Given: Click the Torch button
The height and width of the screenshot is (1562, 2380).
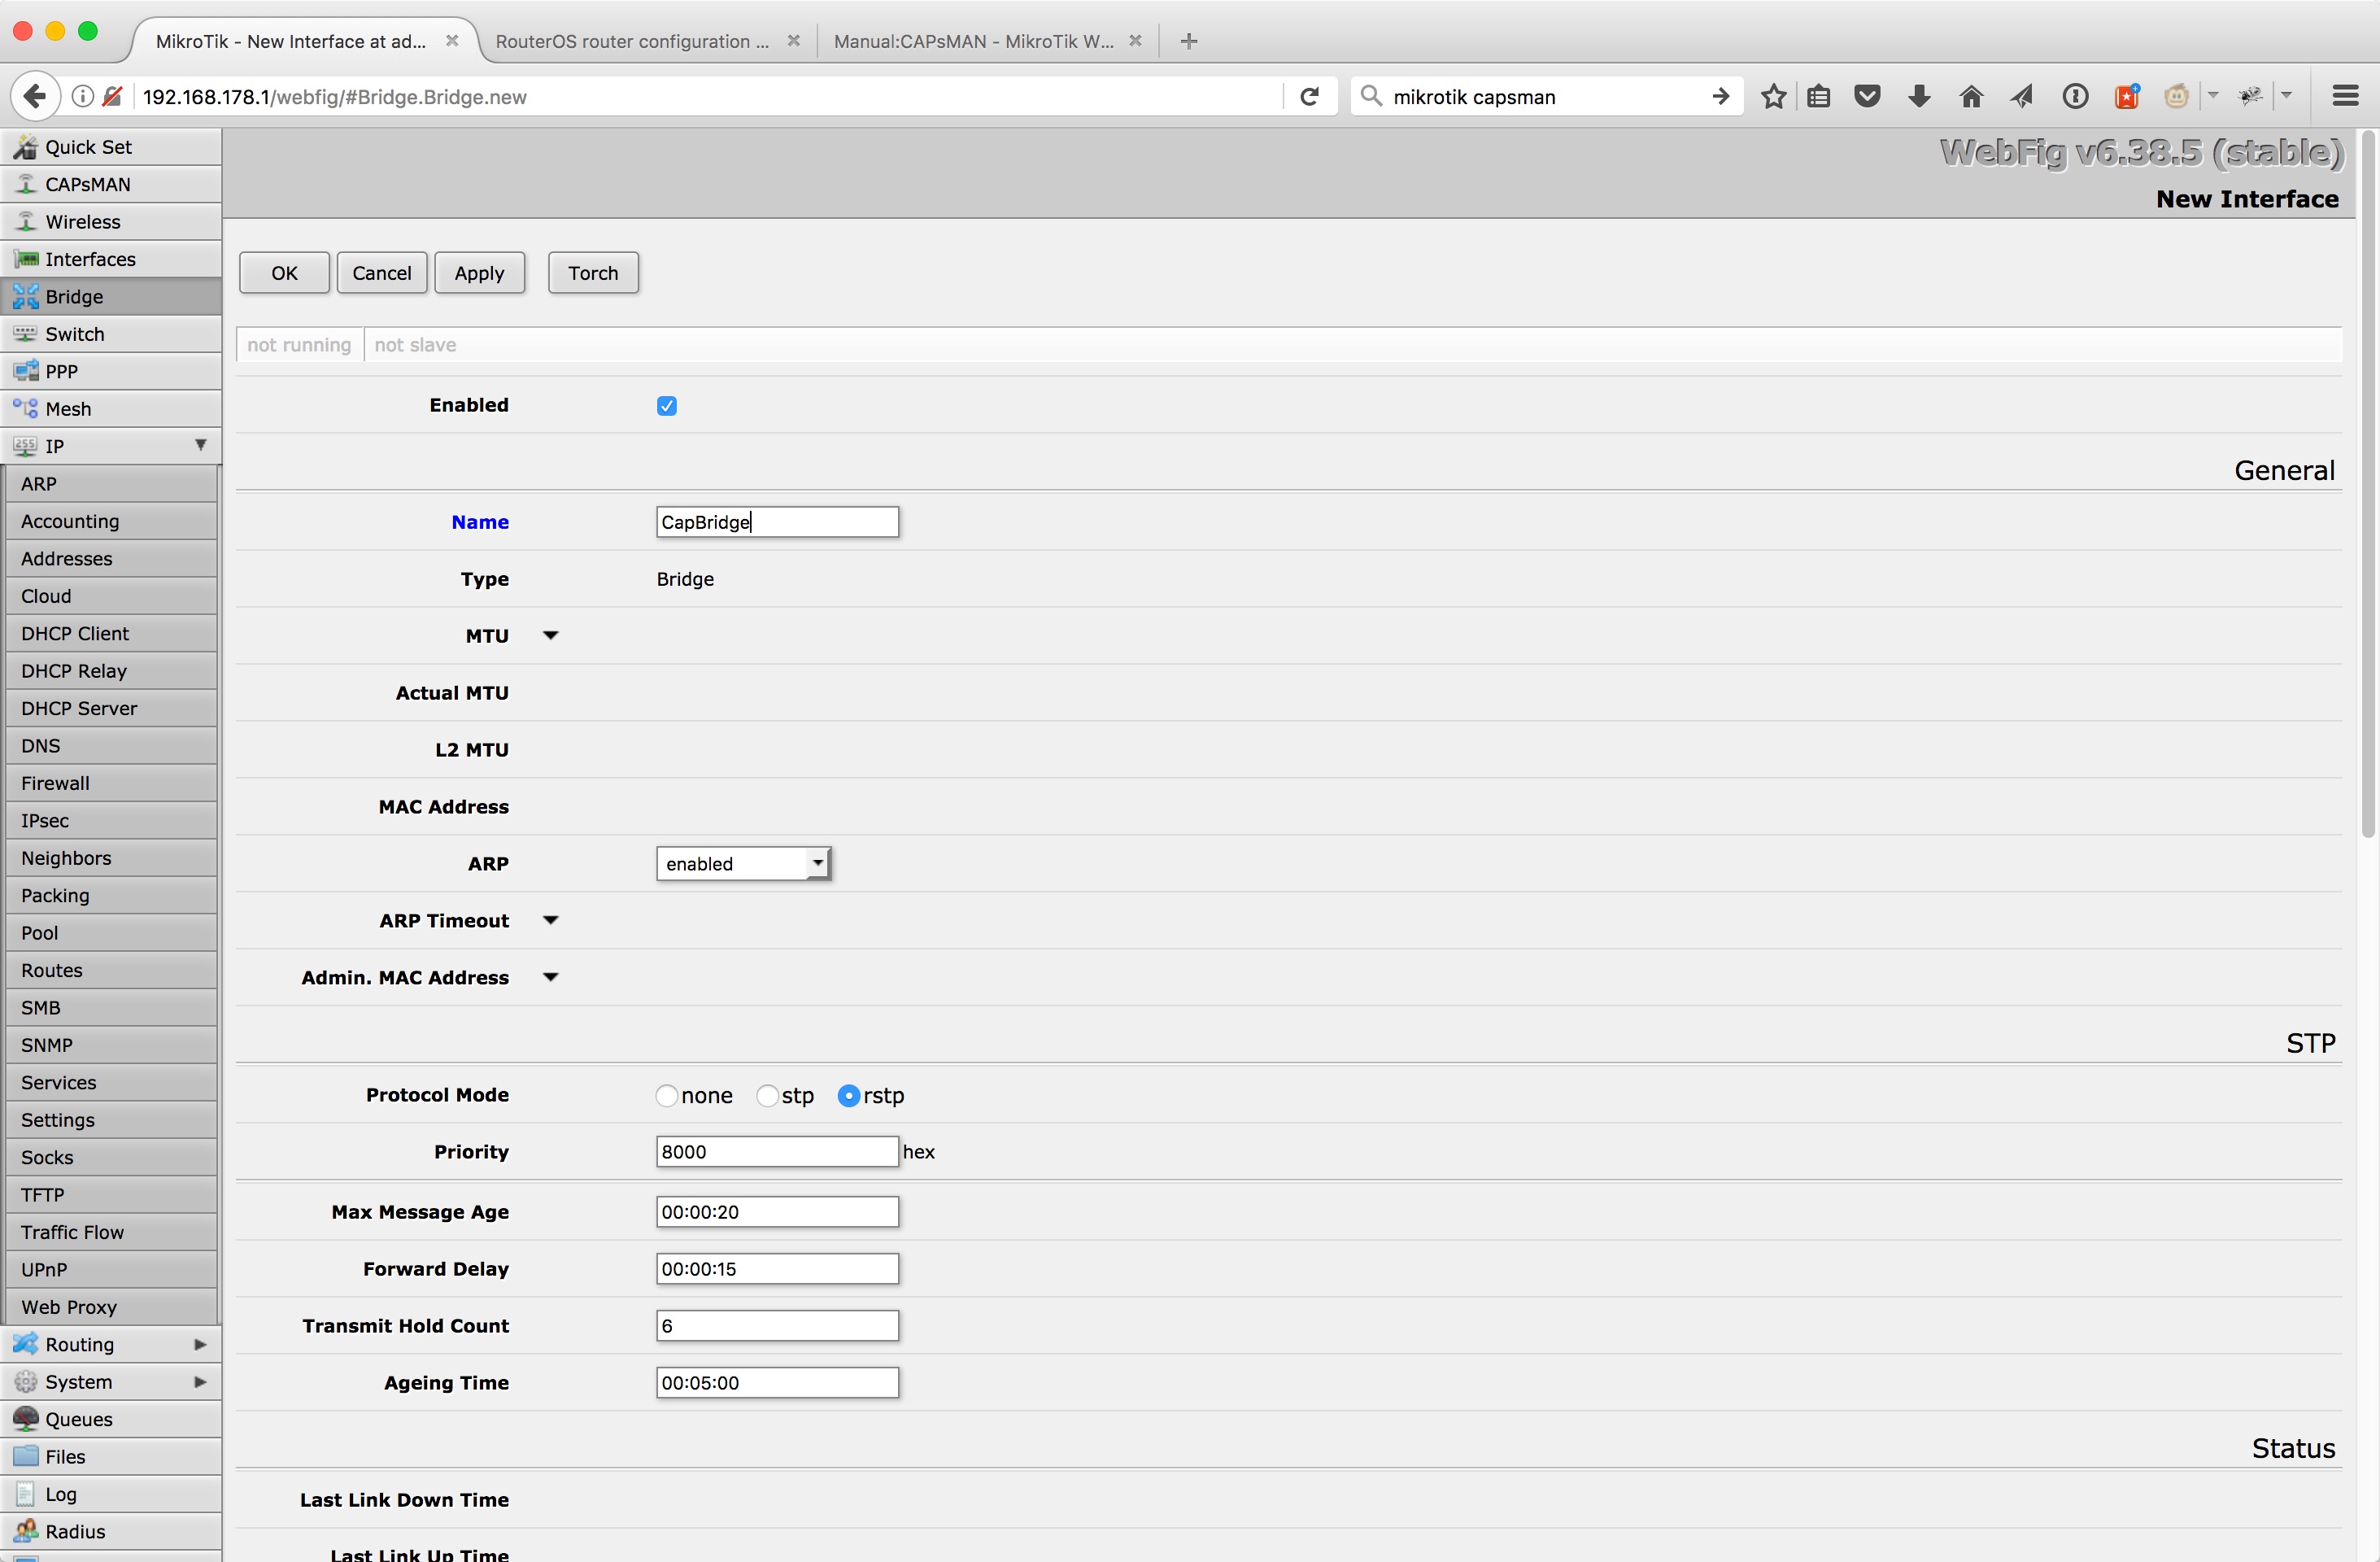Looking at the screenshot, I should (x=593, y=273).
